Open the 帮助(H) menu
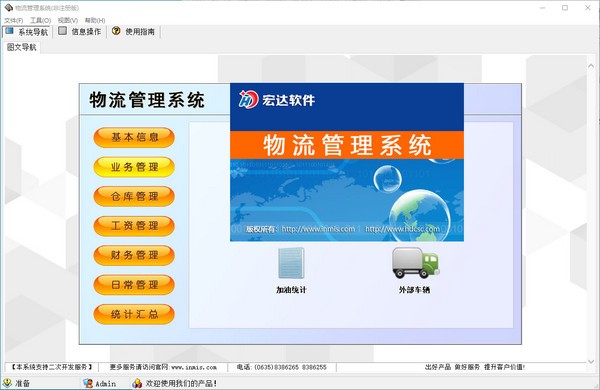This screenshot has height=390, width=600. point(95,20)
